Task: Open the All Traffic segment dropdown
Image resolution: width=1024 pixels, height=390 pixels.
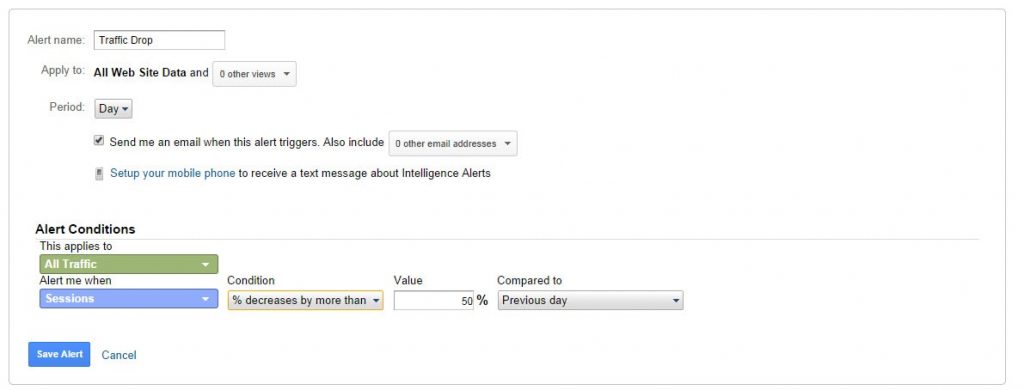Action: tap(129, 264)
